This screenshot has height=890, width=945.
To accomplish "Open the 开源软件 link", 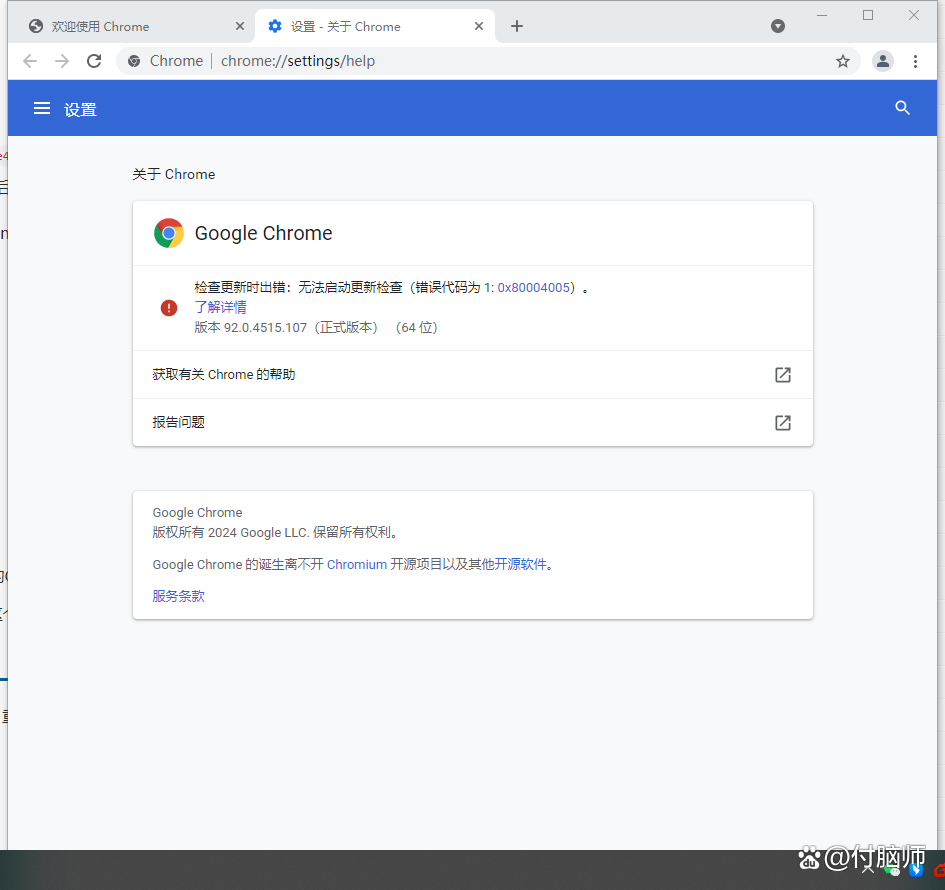I will coord(520,565).
